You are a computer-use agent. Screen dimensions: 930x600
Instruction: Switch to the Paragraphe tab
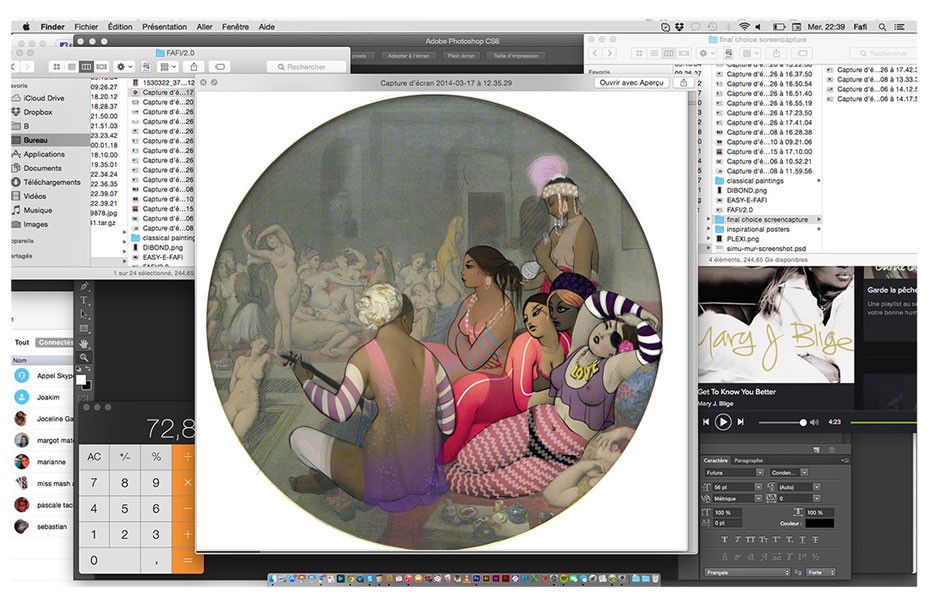tap(749, 461)
